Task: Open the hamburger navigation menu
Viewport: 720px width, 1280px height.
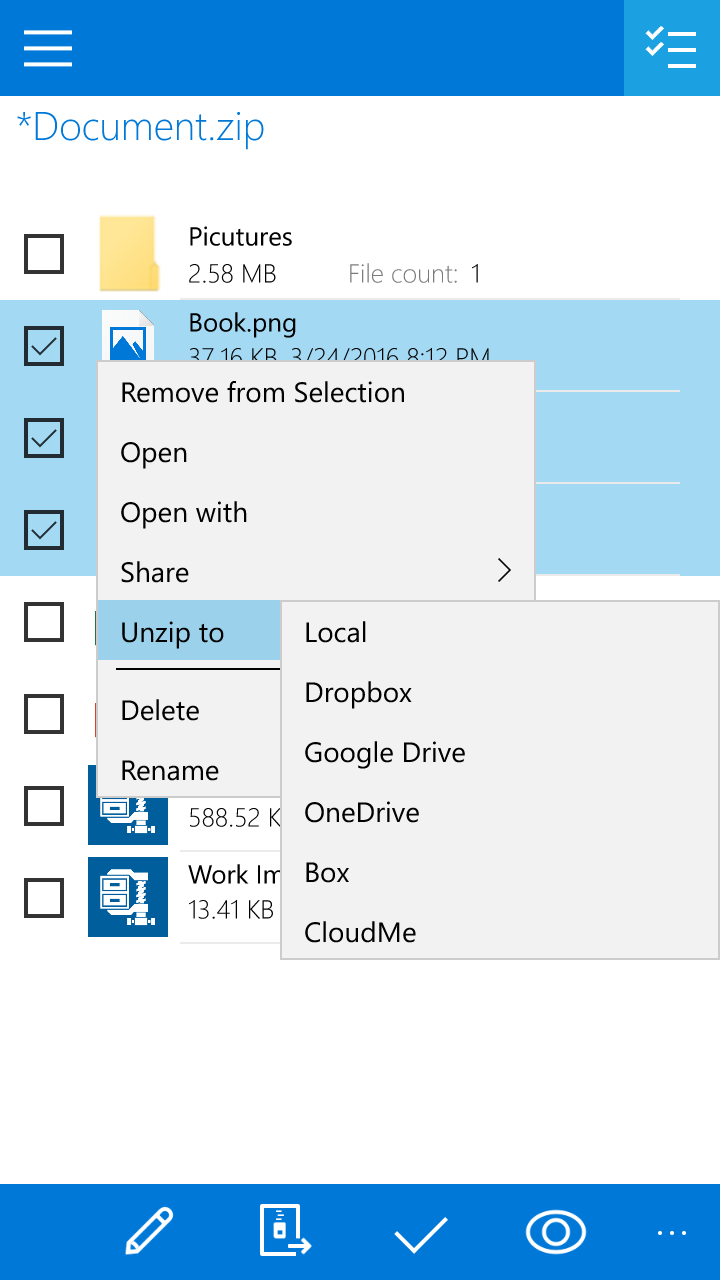Action: click(48, 47)
